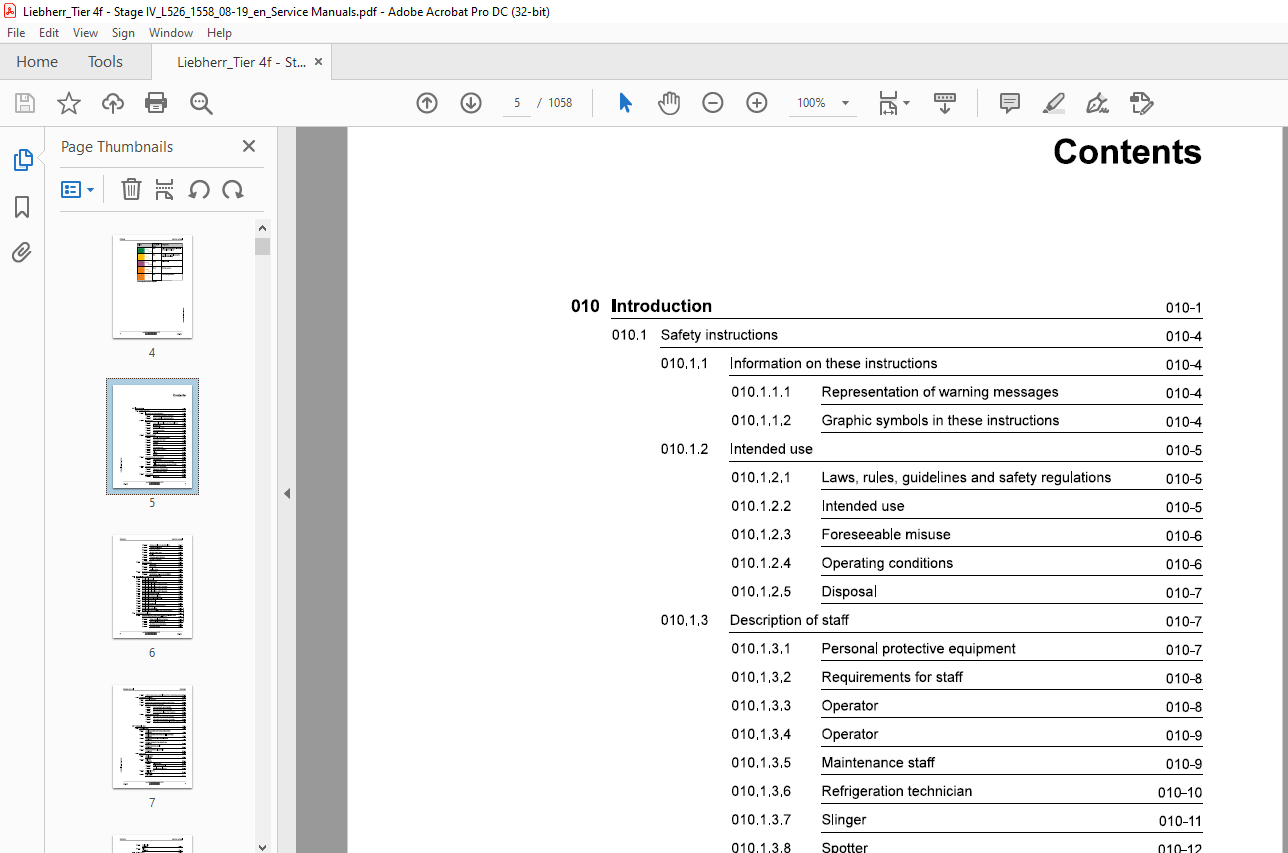
Task: Open the fit page options icon
Action: (893, 103)
